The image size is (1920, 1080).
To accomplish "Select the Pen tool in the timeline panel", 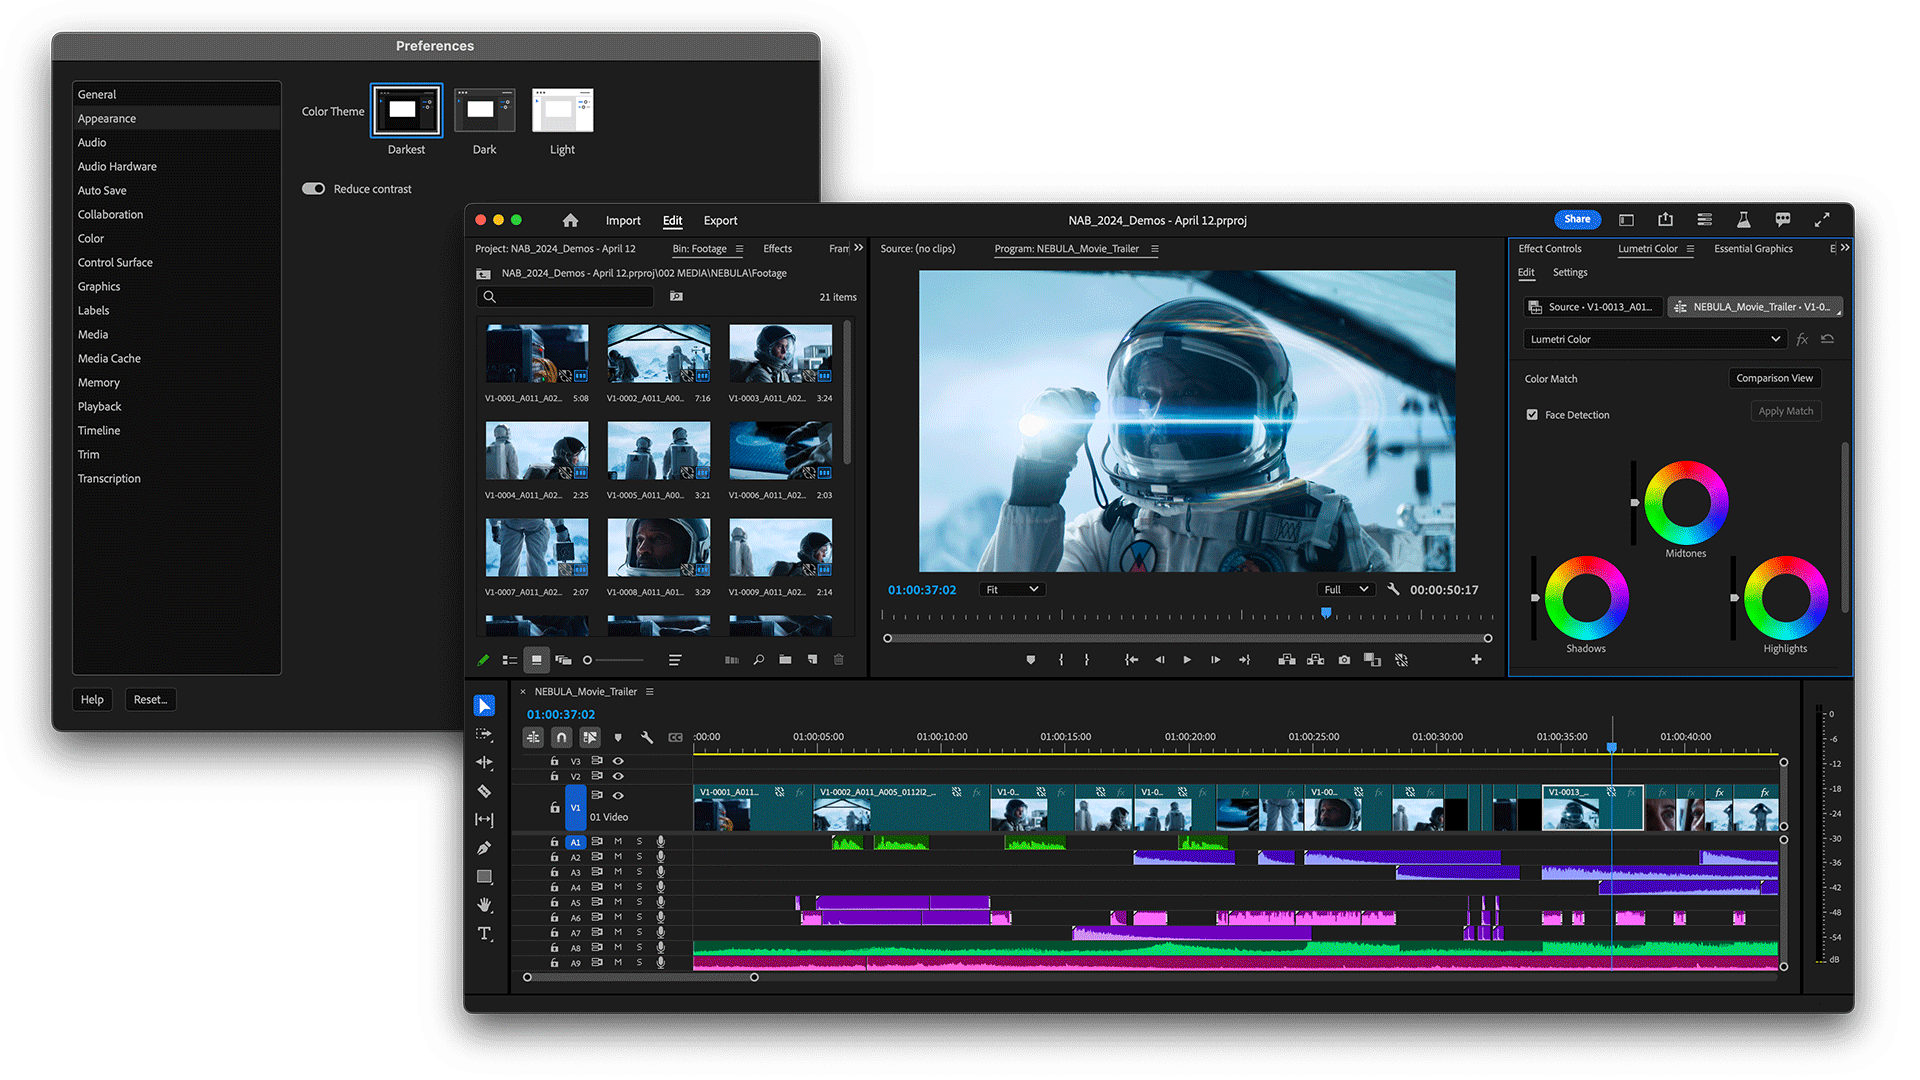I will coord(485,847).
